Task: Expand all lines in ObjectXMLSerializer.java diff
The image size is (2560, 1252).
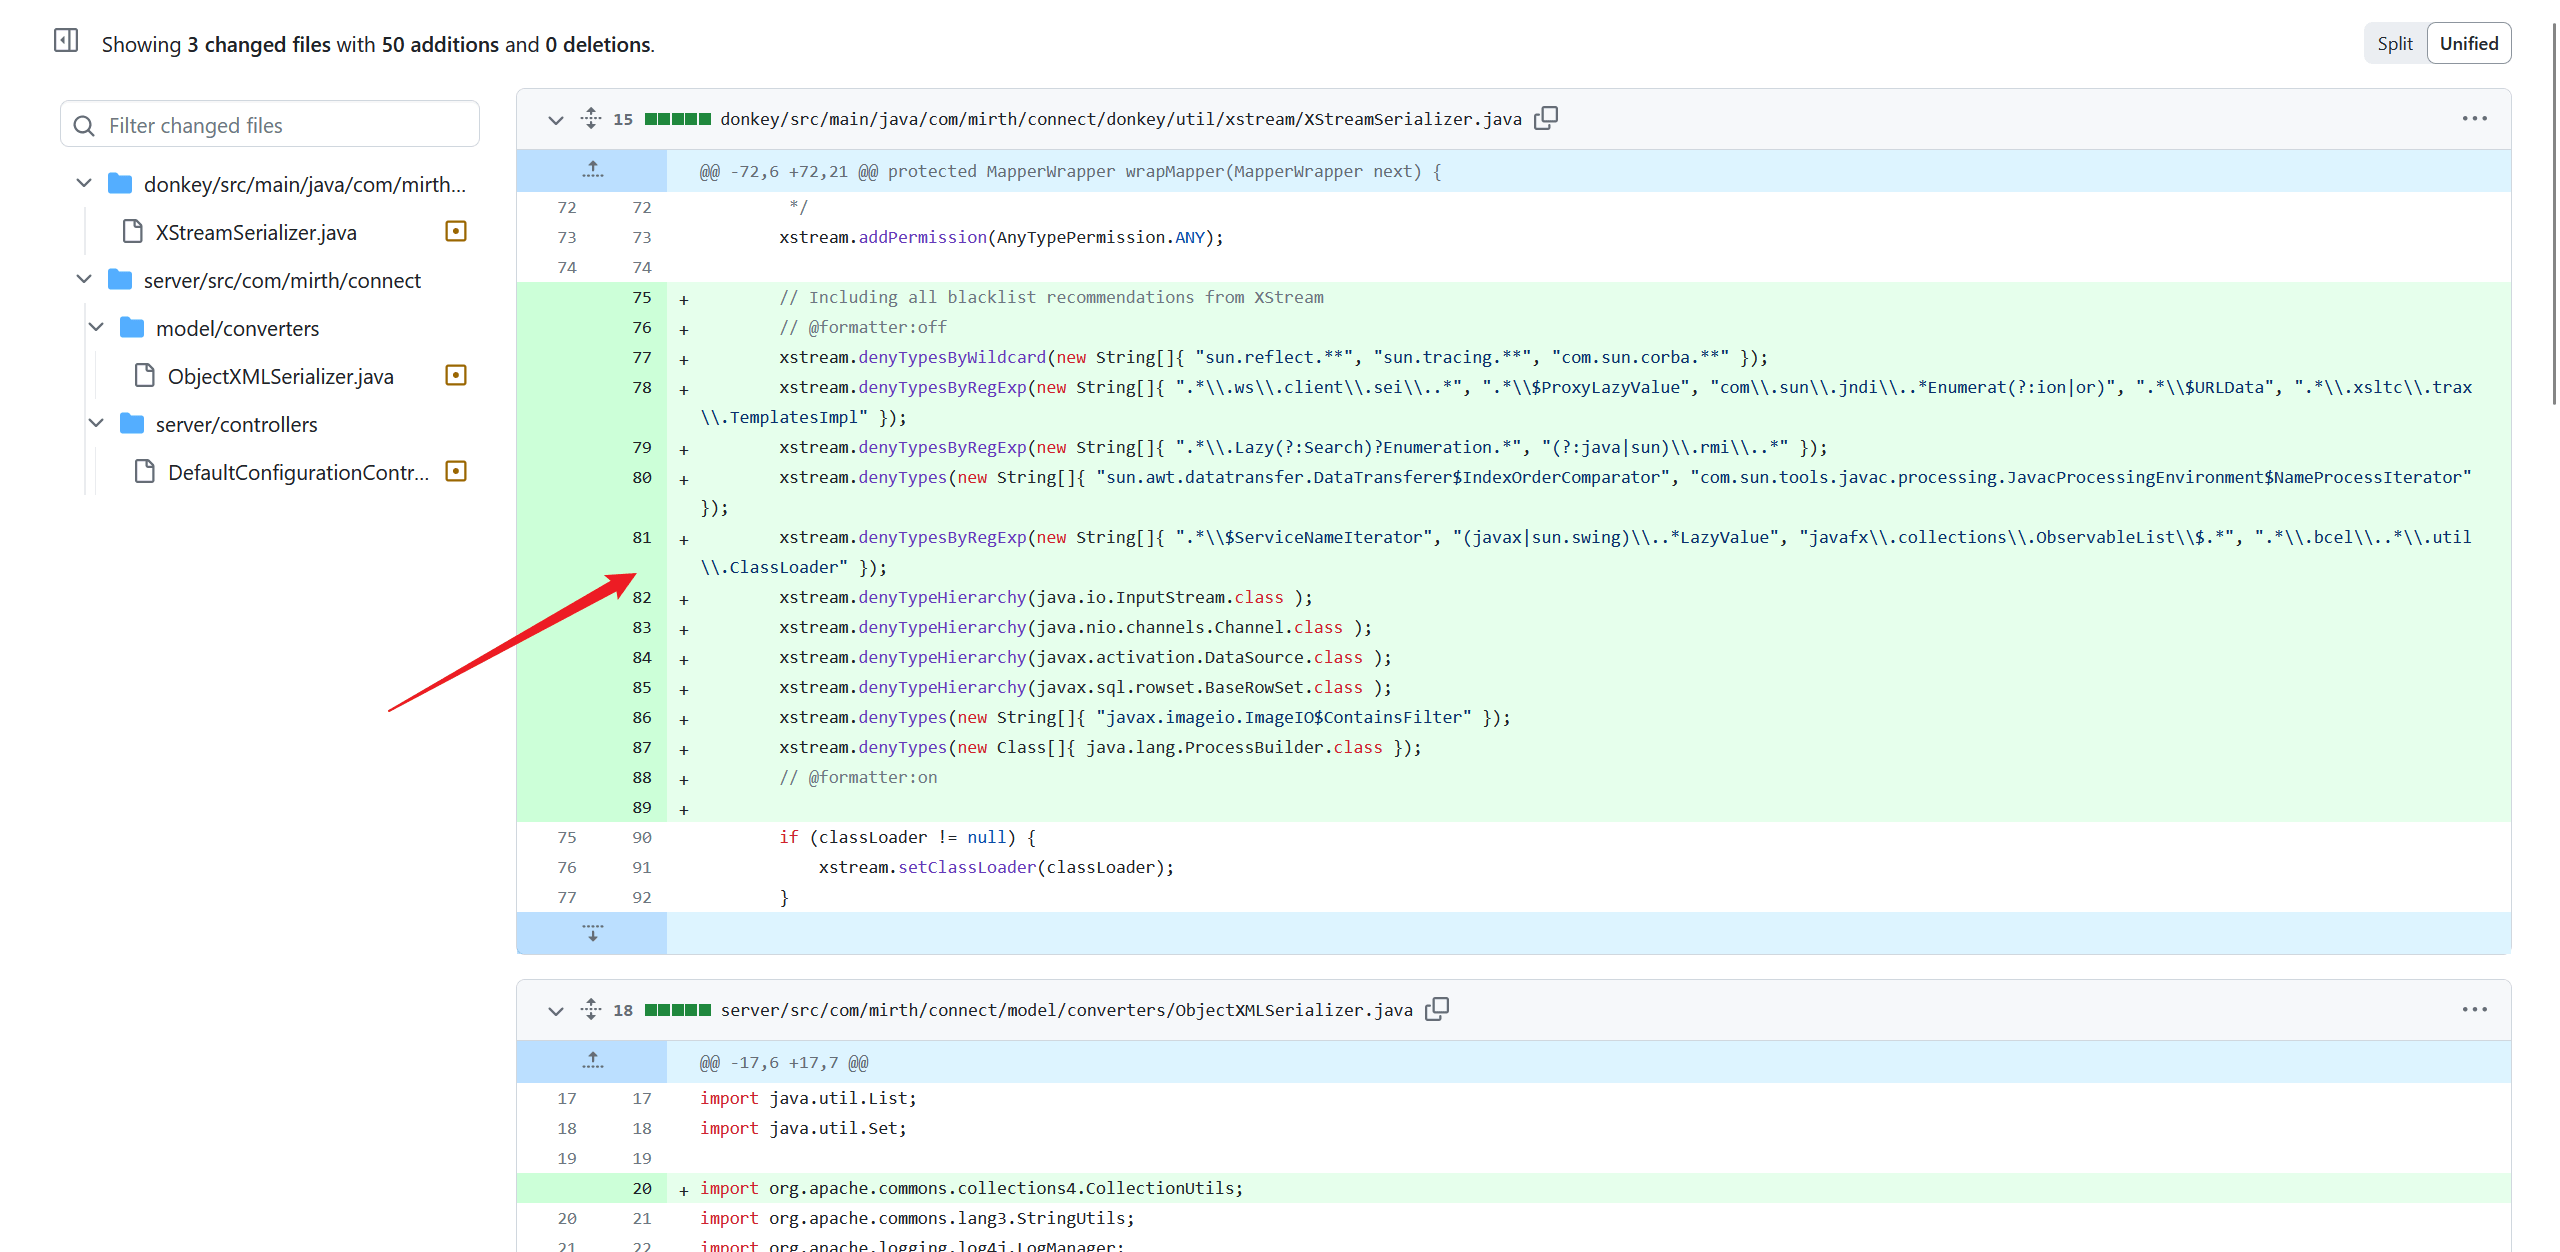Action: pyautogui.click(x=591, y=1009)
